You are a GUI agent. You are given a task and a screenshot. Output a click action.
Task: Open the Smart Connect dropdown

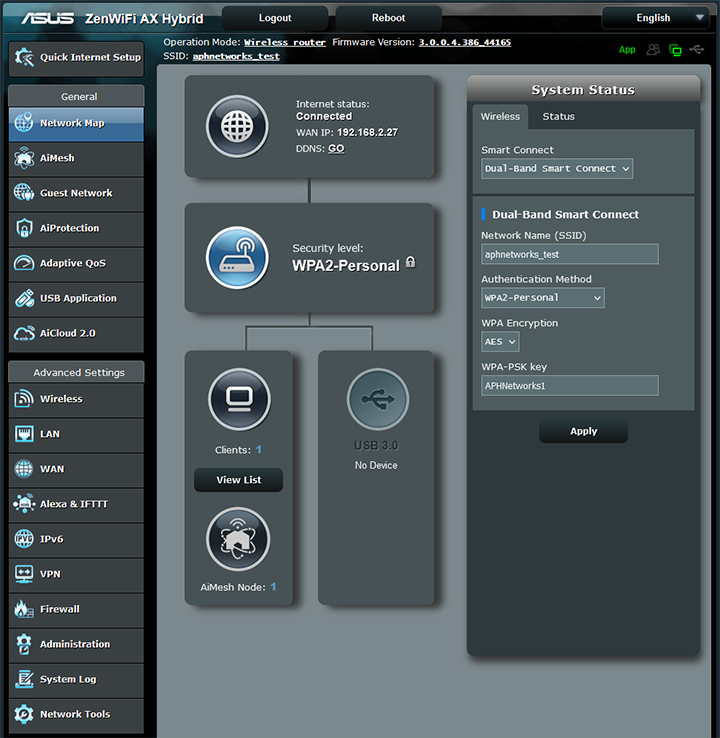[557, 169]
